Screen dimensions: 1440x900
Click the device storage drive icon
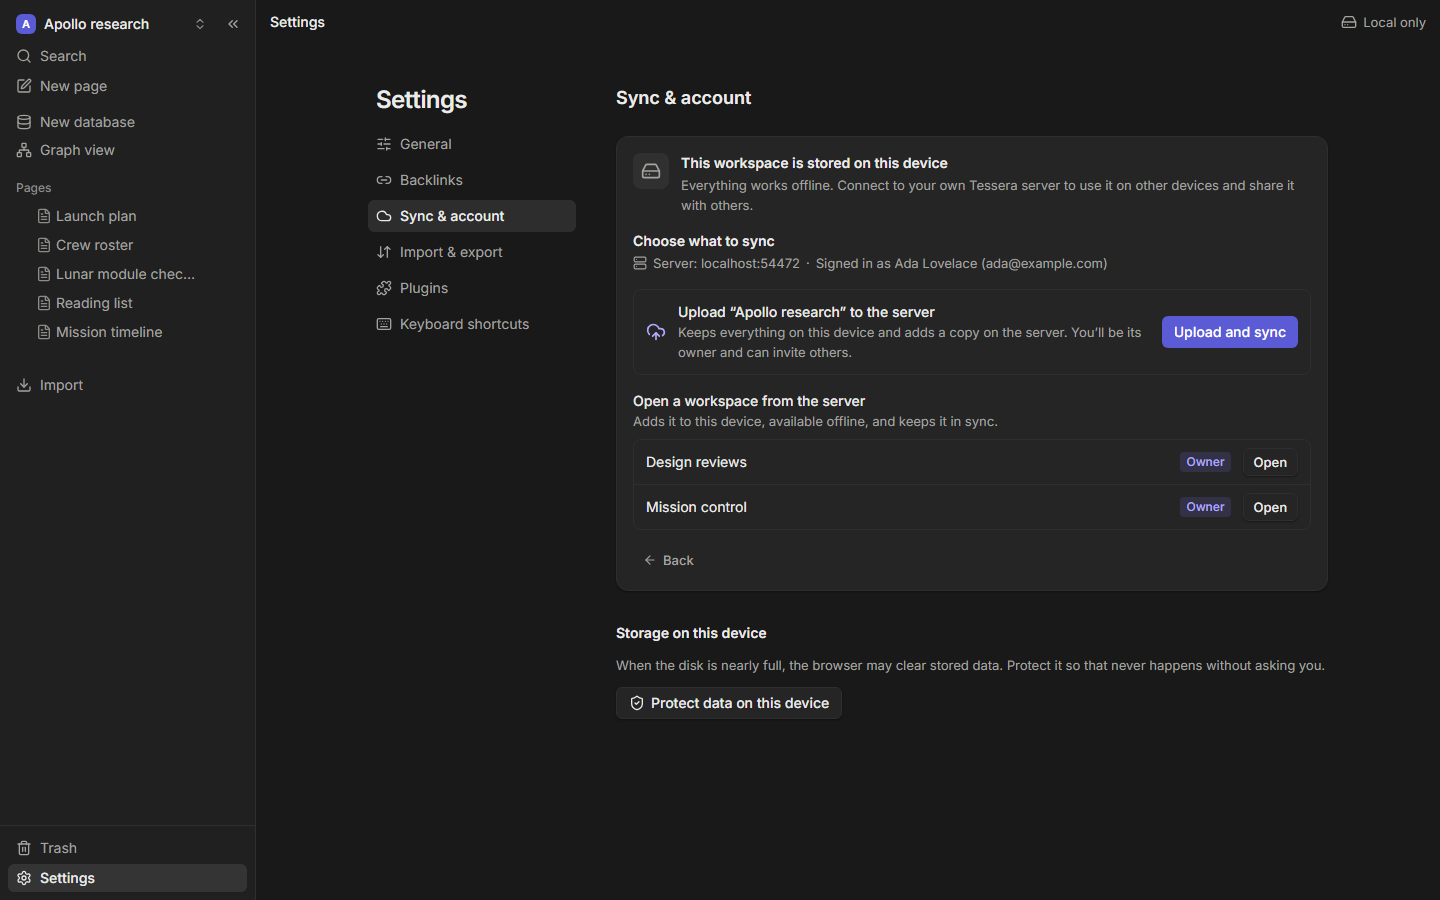tap(651, 171)
